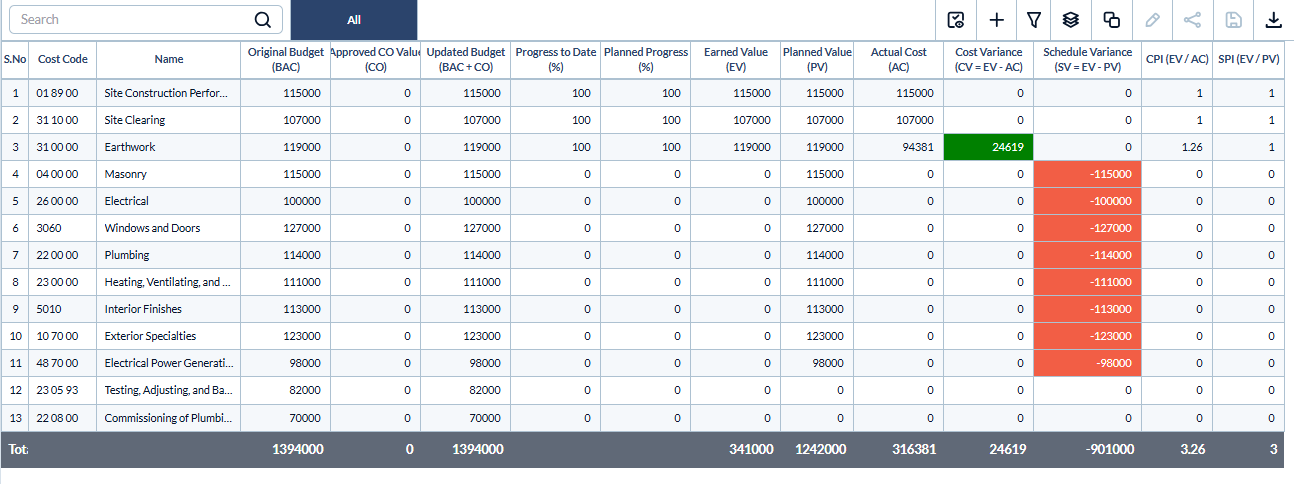Click the Actual Cost (AC) column header
1294x484 pixels.
pyautogui.click(x=899, y=59)
